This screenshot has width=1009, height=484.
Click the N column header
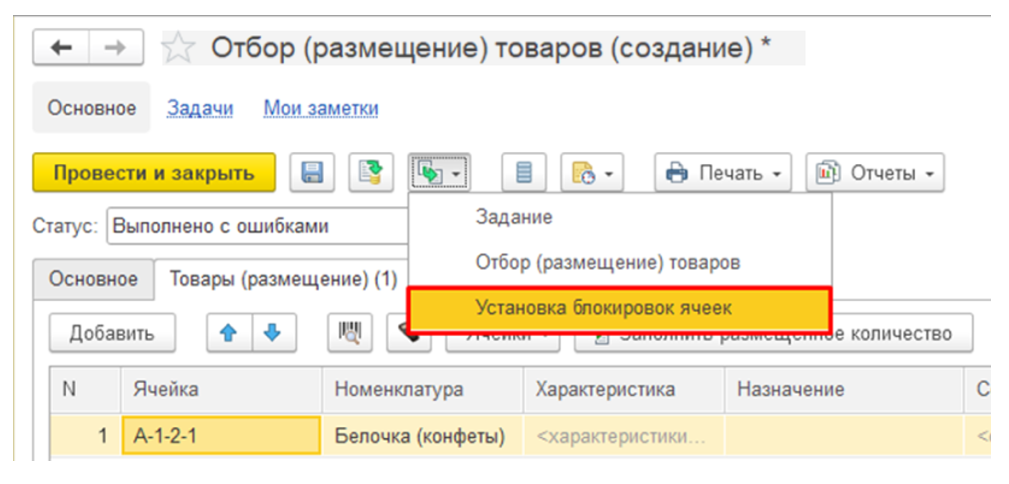[84, 389]
